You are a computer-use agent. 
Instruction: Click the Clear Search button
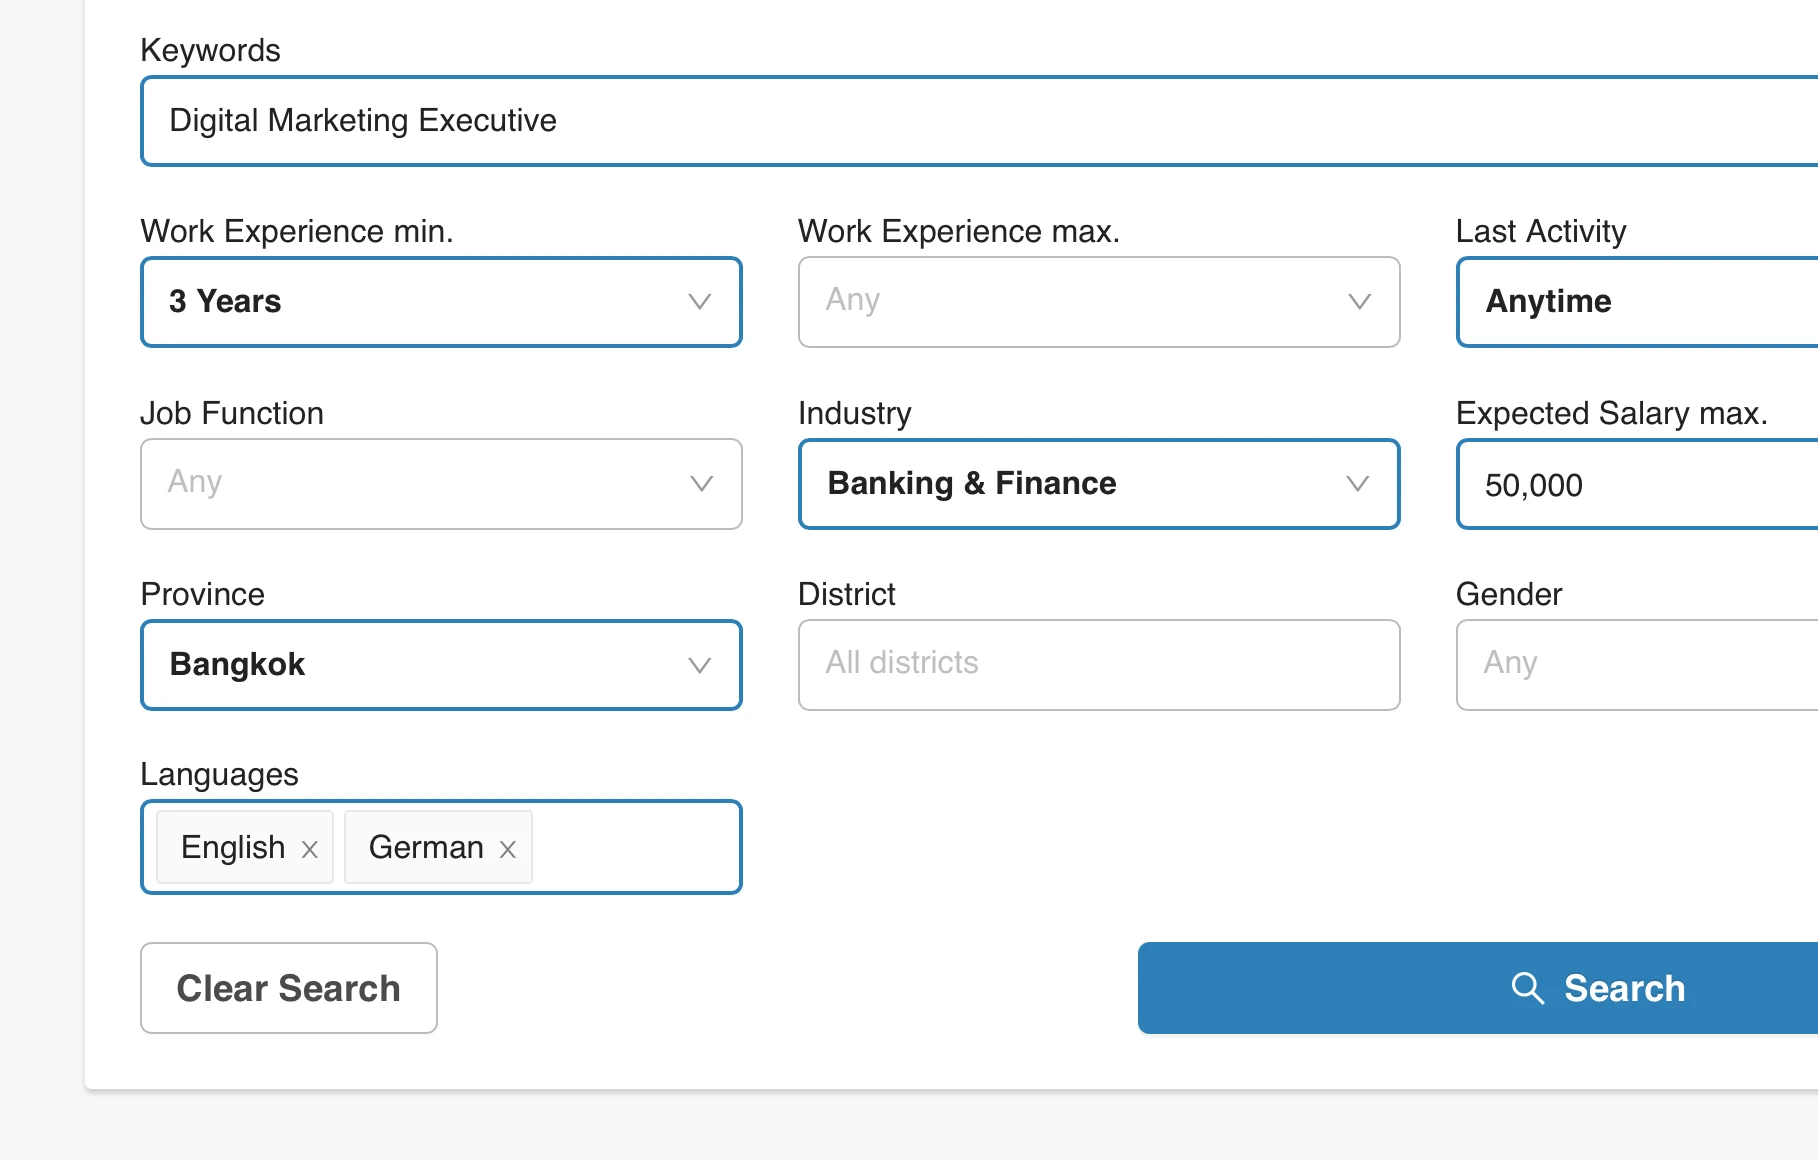[288, 988]
